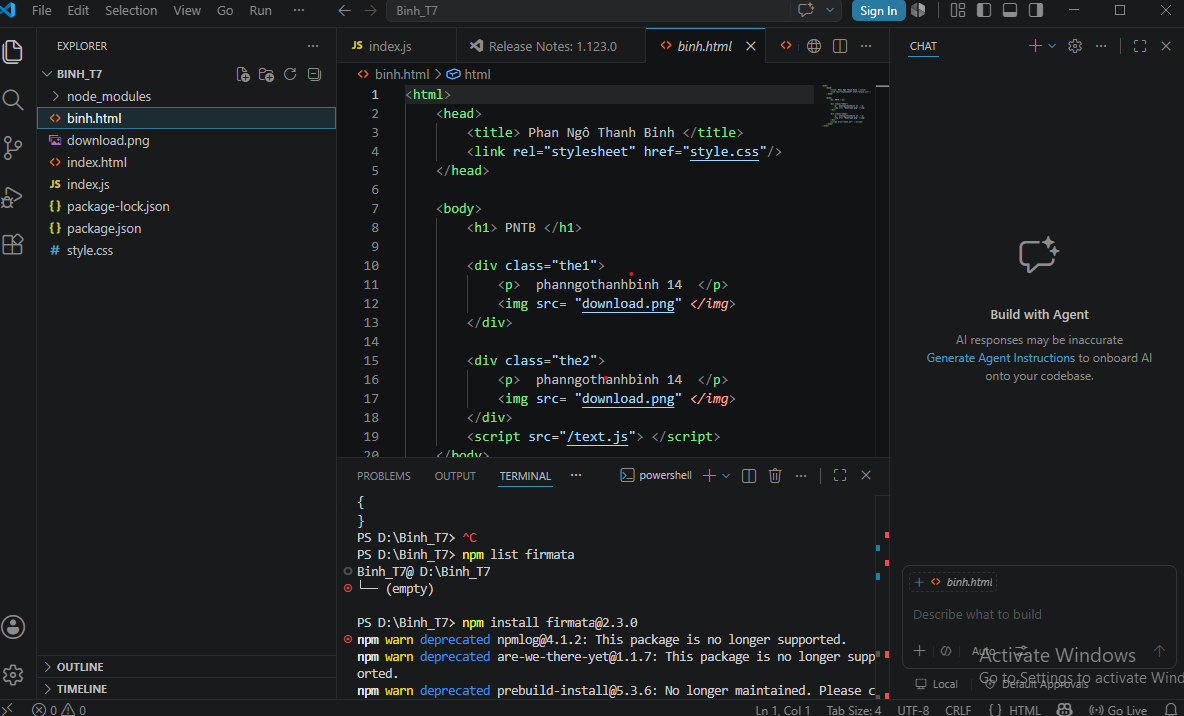This screenshot has height=716, width=1184.
Task: Open the Source Control view
Action: [13, 147]
